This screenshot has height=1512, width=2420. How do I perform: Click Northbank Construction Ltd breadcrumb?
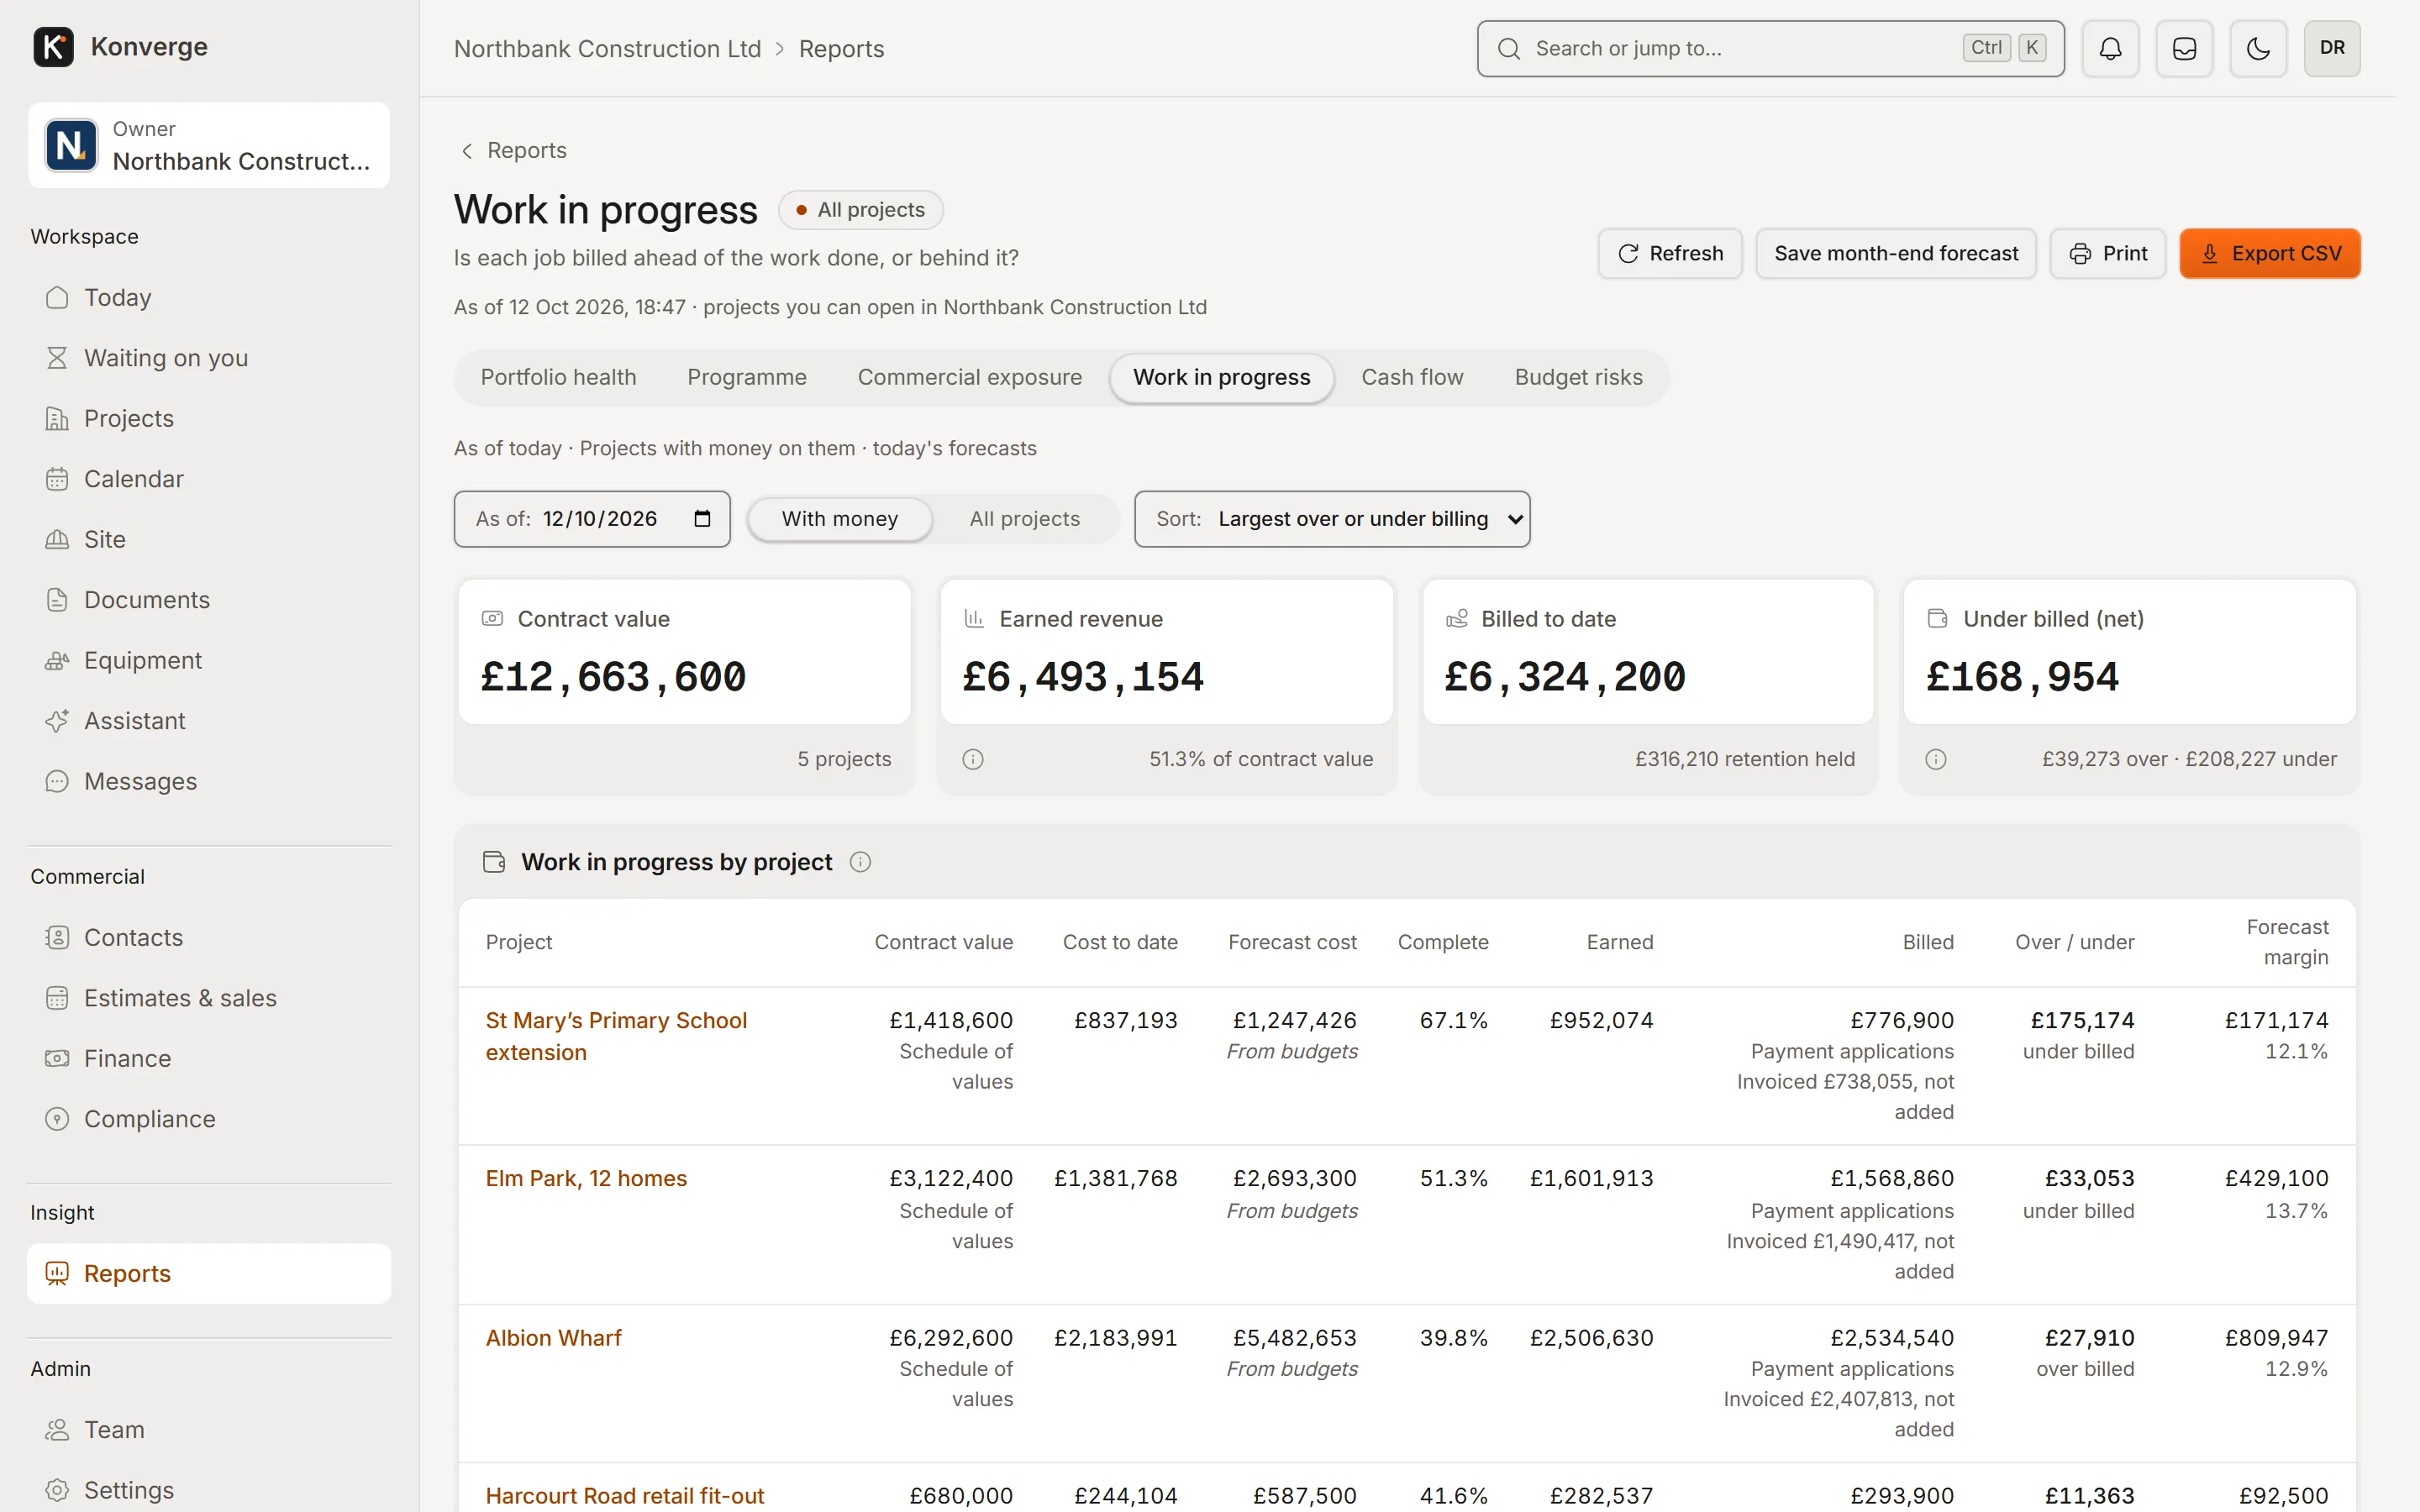click(607, 49)
